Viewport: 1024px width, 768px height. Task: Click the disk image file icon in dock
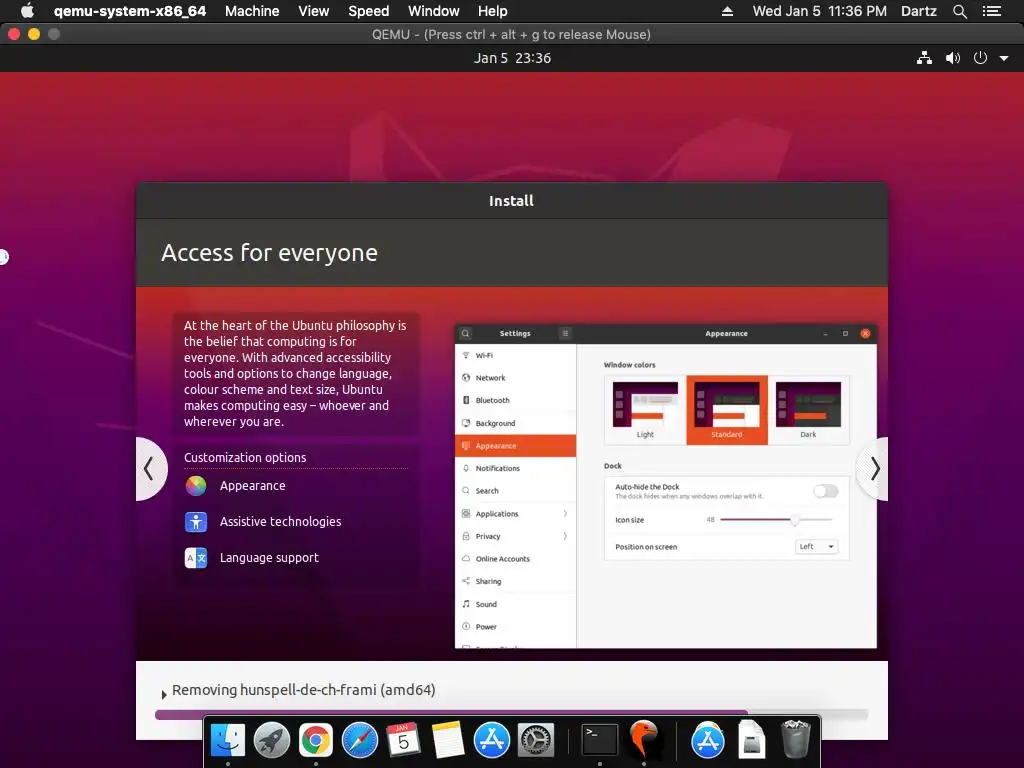pyautogui.click(x=752, y=740)
